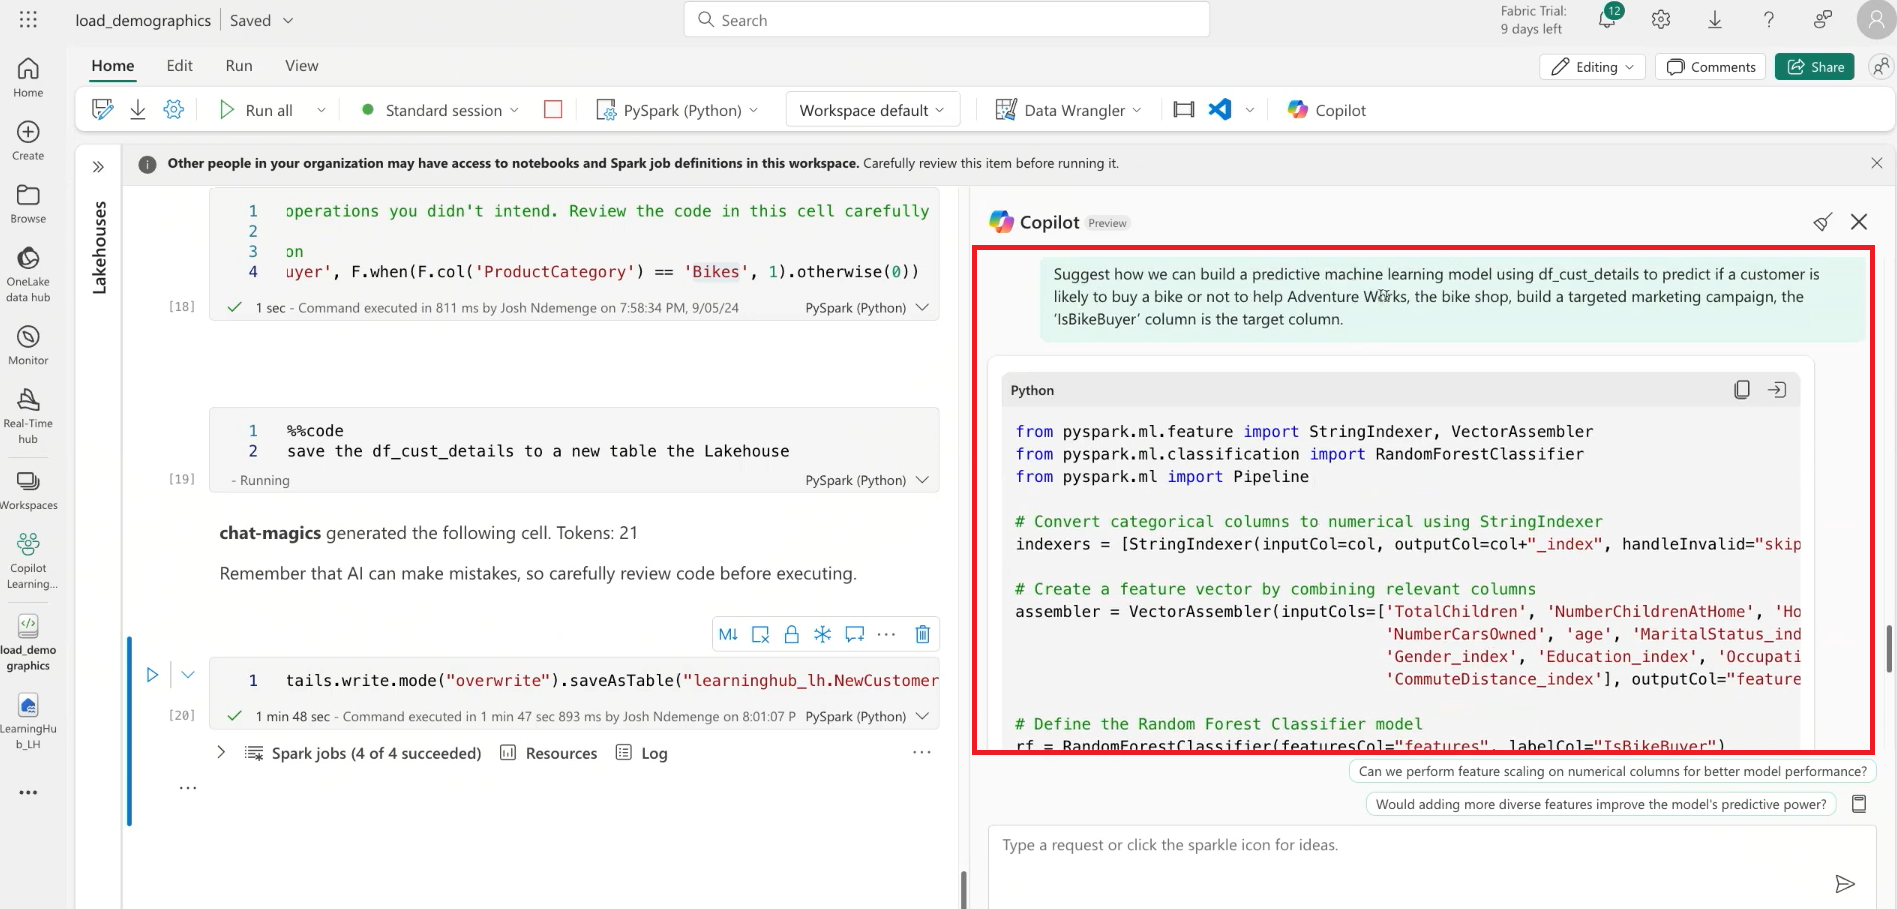Screen dimensions: 1897x909
Task: Open run options chevron for cell 20
Action: tap(187, 675)
